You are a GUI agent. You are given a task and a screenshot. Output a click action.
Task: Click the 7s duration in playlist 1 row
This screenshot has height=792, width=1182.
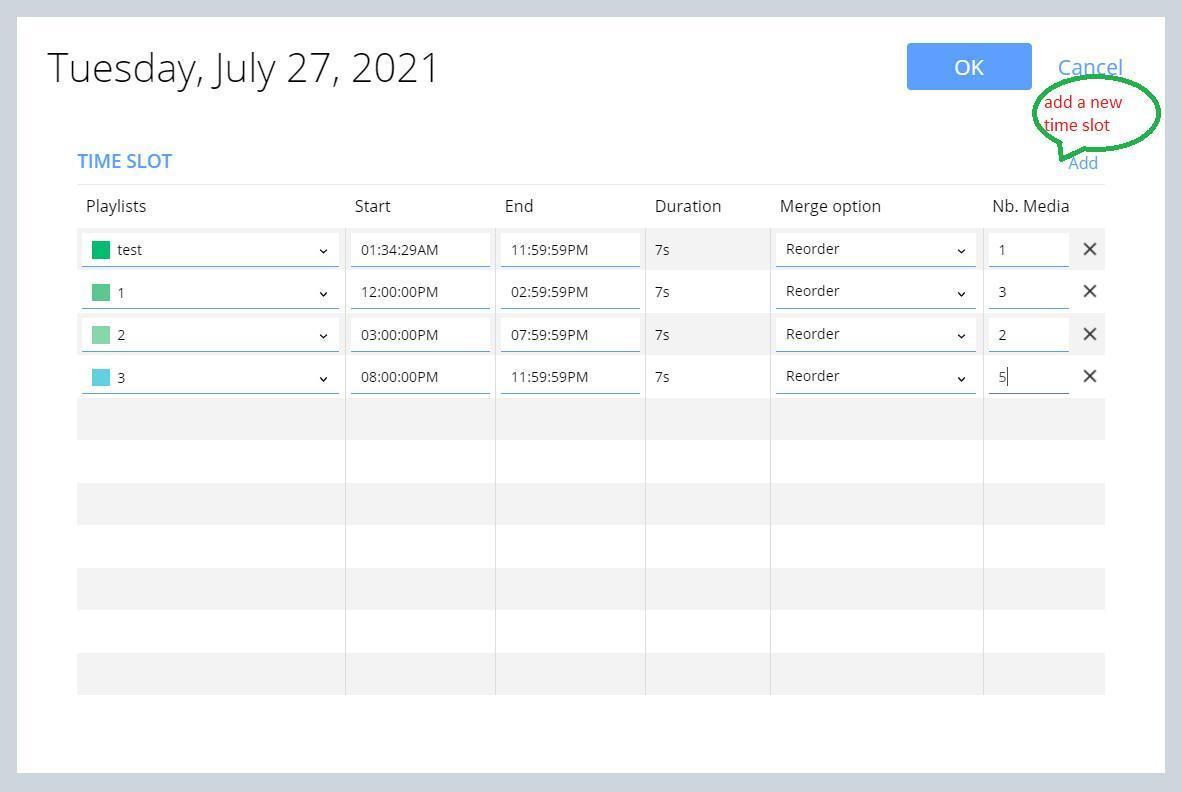tap(662, 292)
